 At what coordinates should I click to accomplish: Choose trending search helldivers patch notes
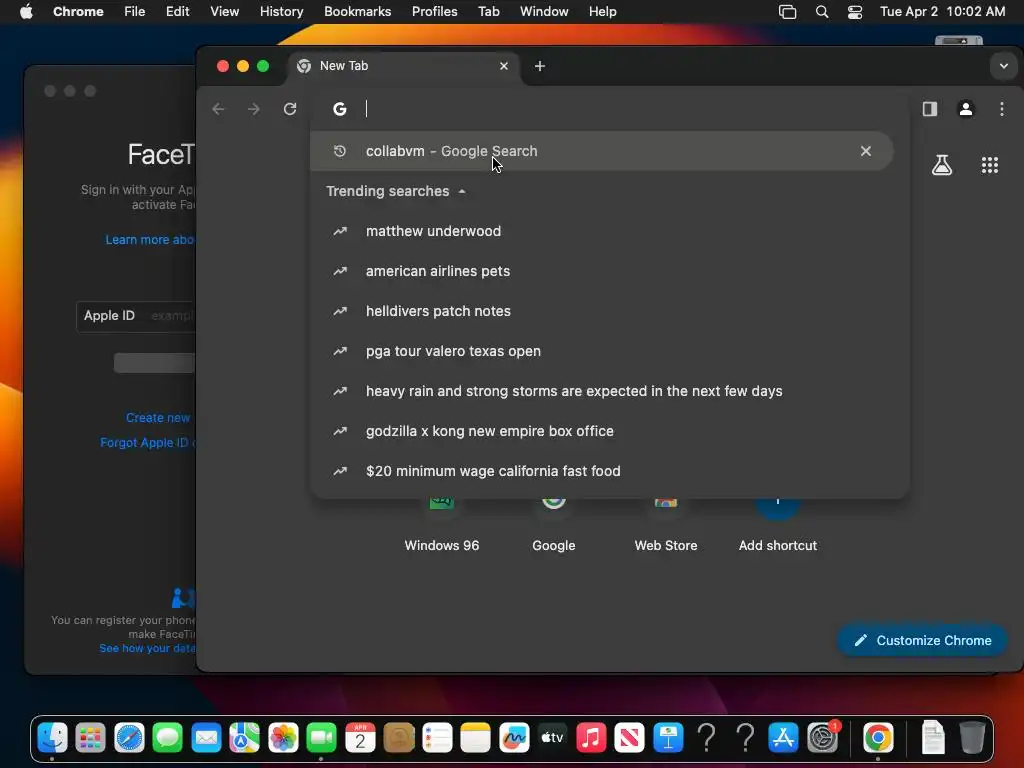(609, 311)
